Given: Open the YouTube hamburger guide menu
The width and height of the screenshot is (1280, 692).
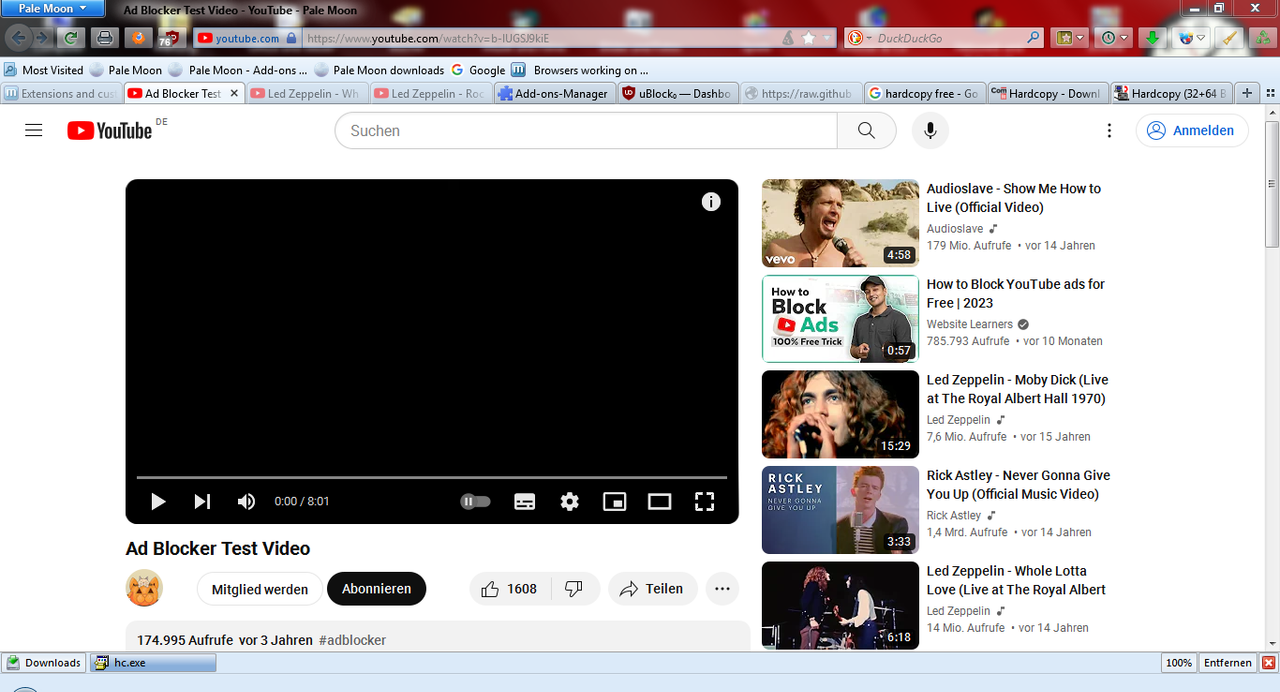Looking at the screenshot, I should click(34, 130).
